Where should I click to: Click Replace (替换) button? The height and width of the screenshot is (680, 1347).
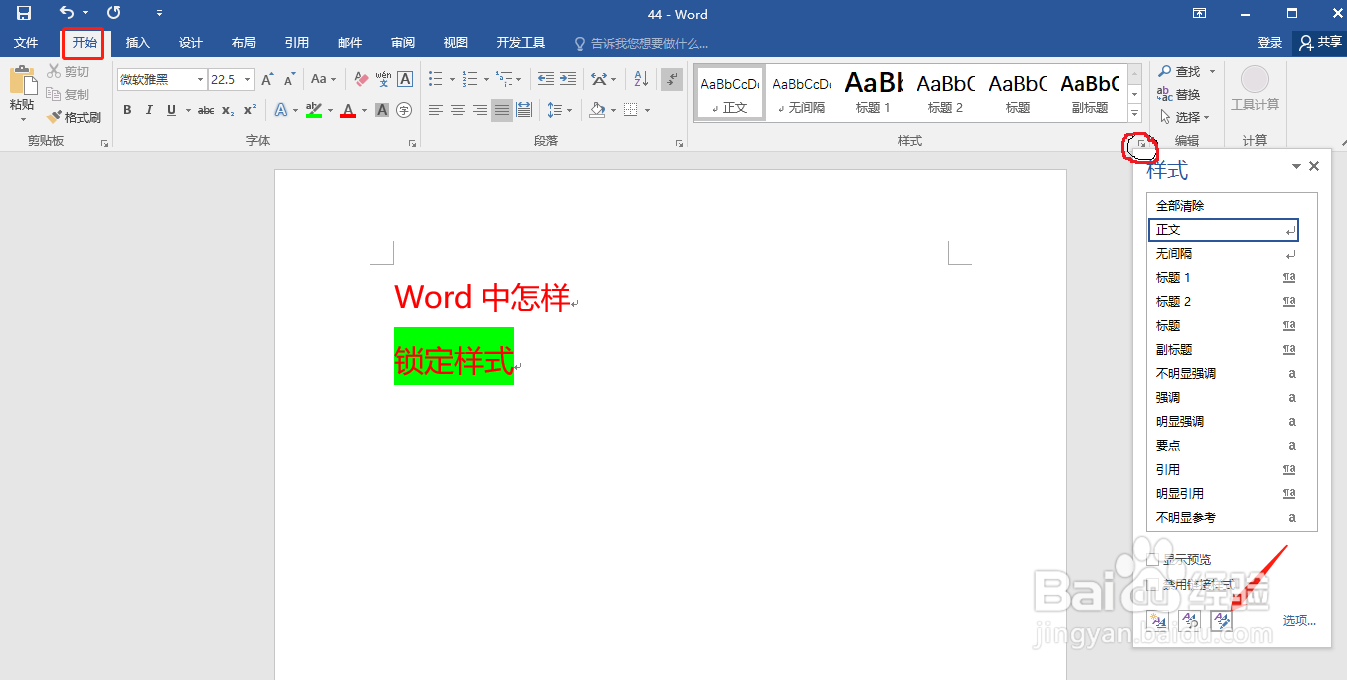[1179, 95]
